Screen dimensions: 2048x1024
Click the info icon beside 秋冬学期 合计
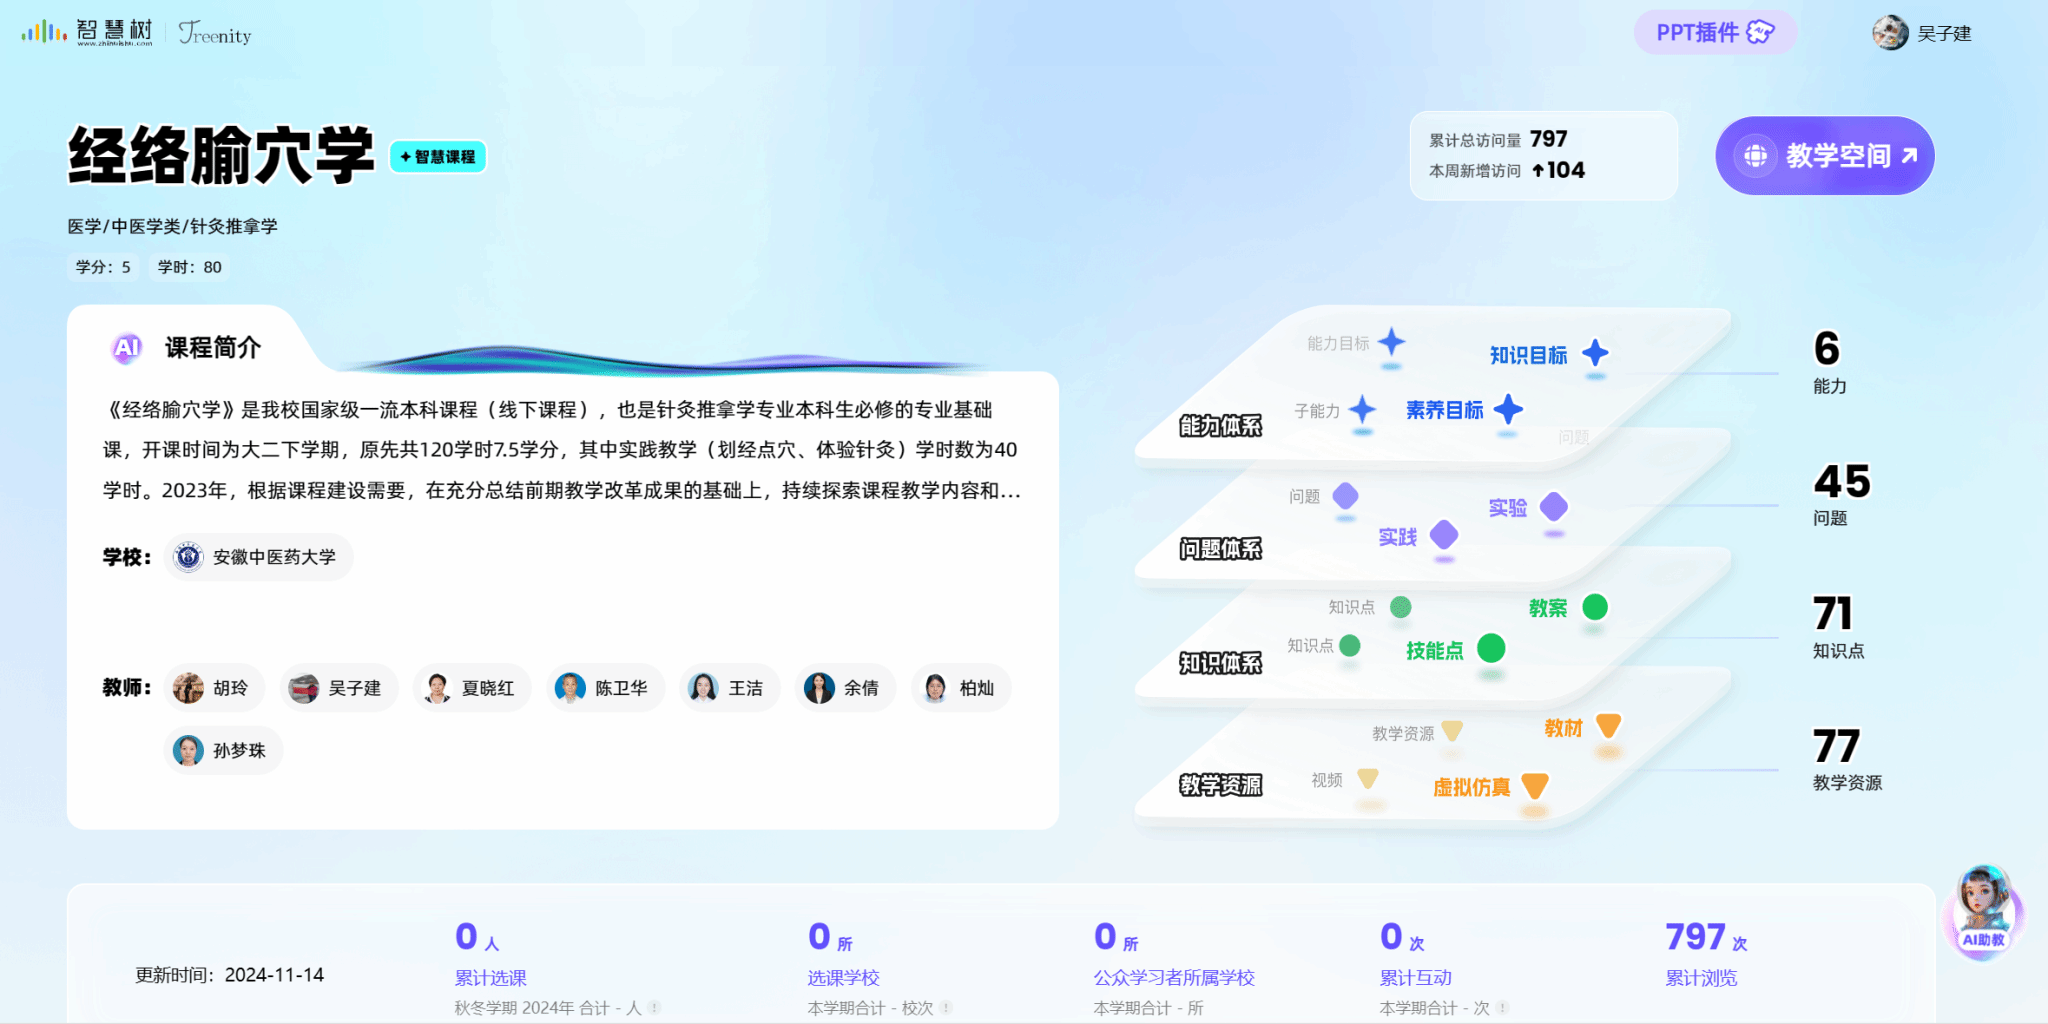pos(655,1008)
